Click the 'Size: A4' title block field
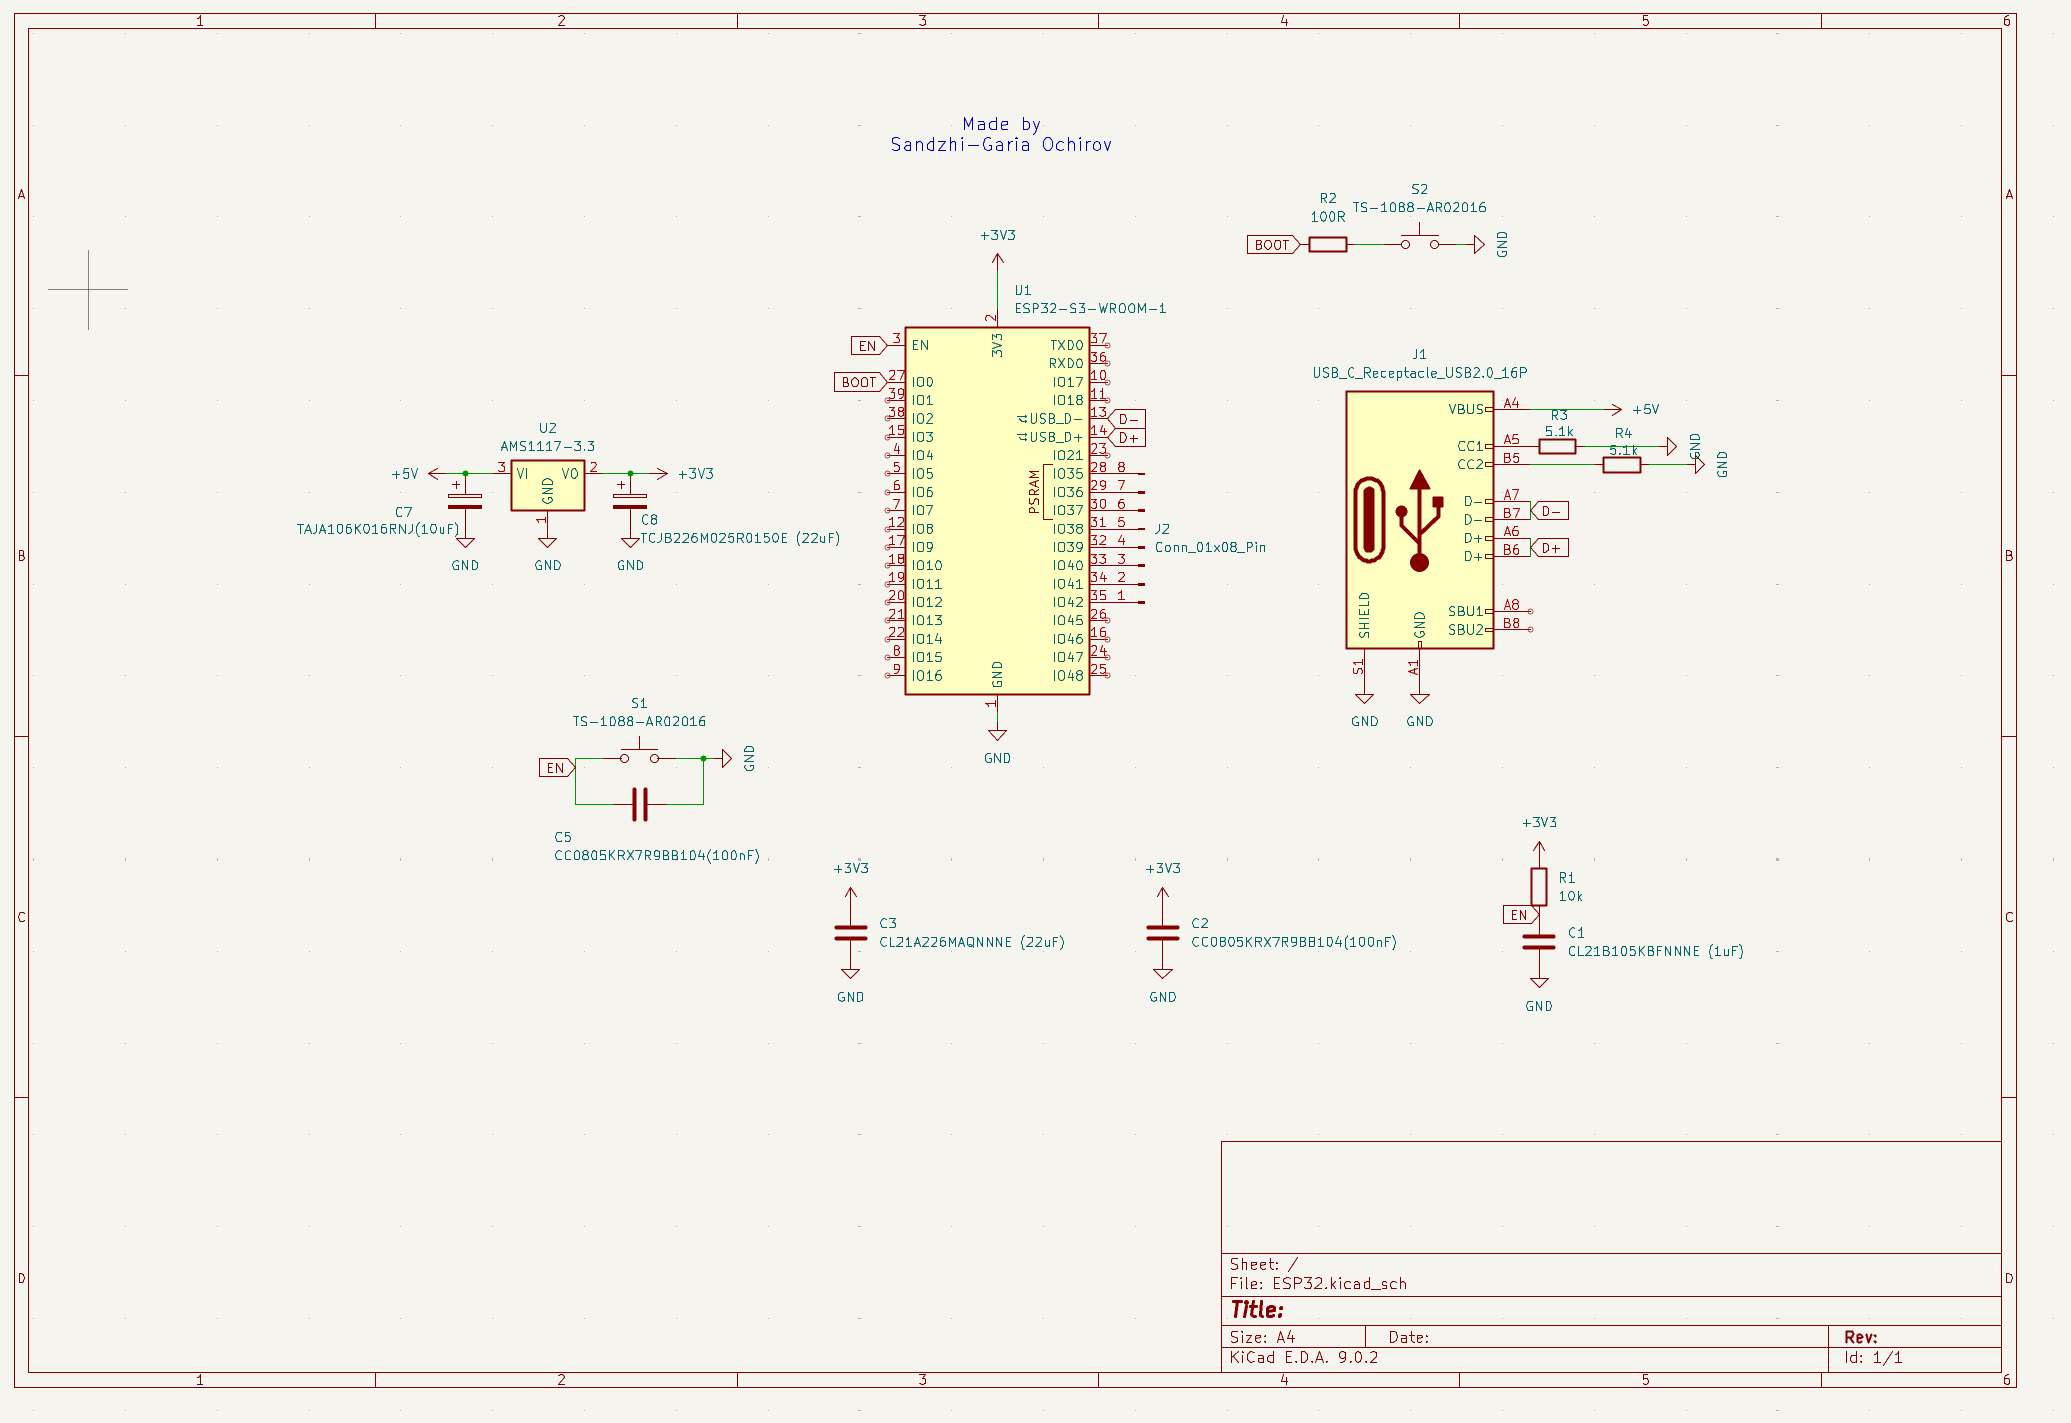 pyautogui.click(x=1262, y=1337)
